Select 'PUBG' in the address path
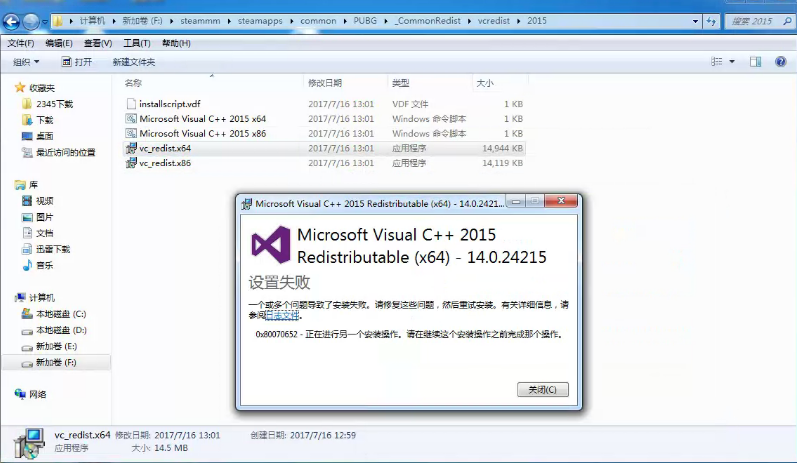The height and width of the screenshot is (463, 801). [x=365, y=21]
